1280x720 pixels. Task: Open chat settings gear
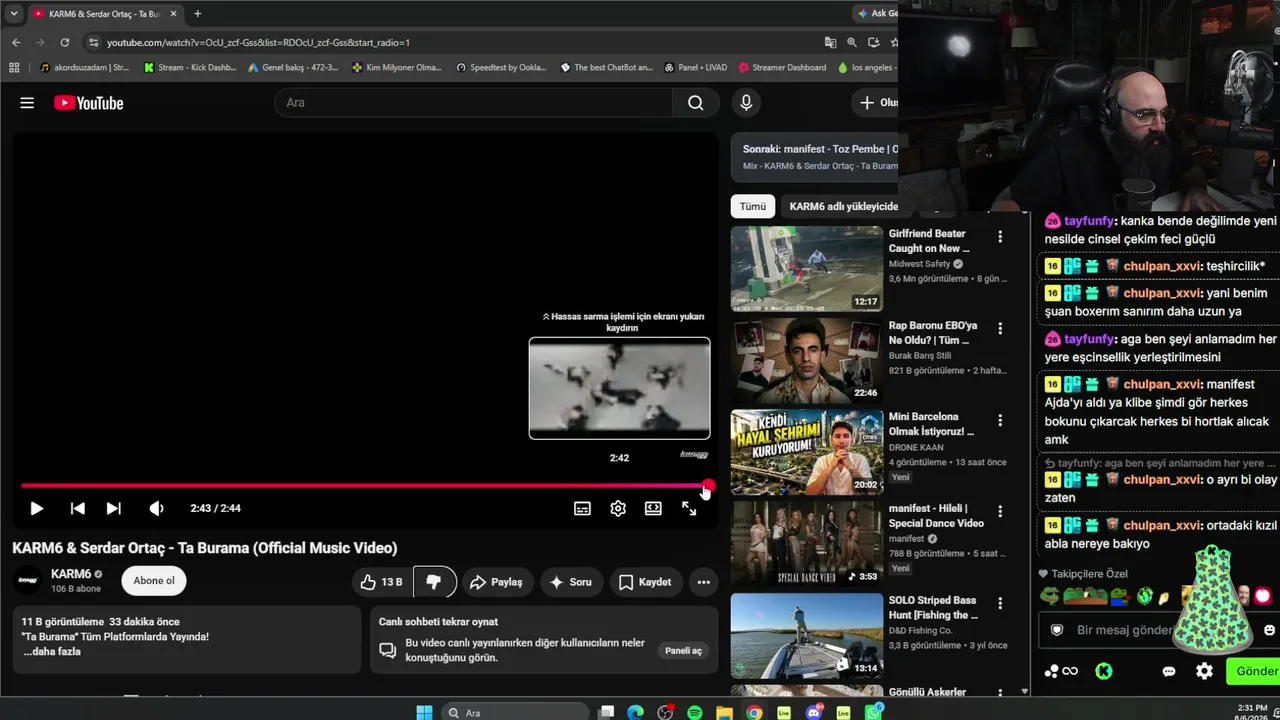1204,671
